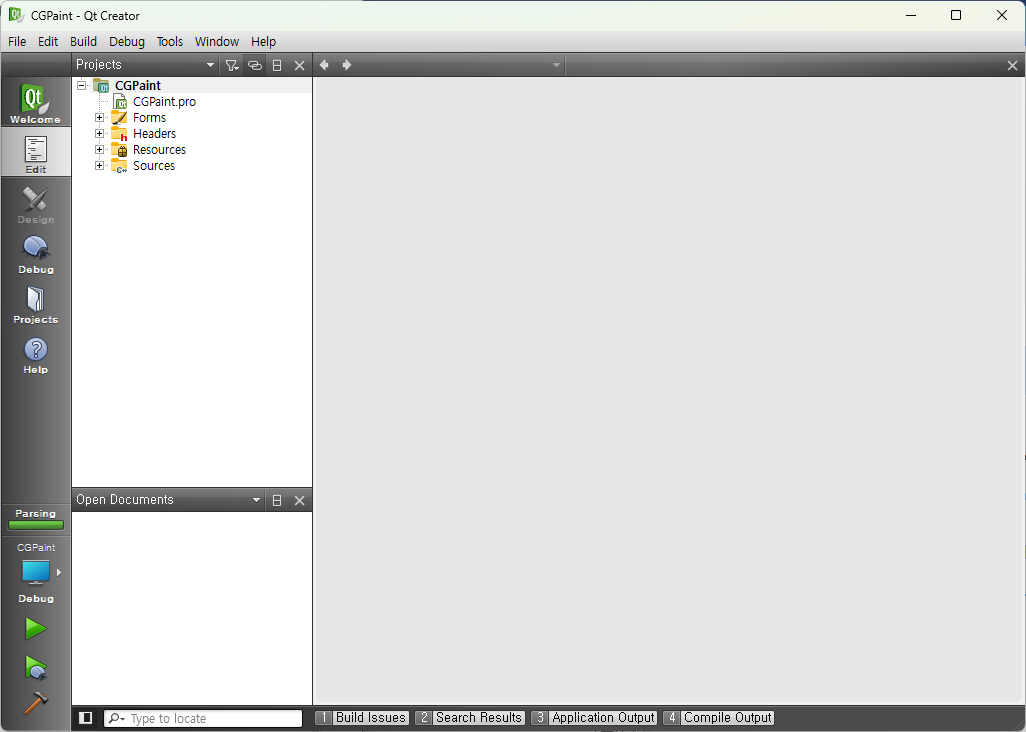Build project with the hammer icon

coord(35,703)
